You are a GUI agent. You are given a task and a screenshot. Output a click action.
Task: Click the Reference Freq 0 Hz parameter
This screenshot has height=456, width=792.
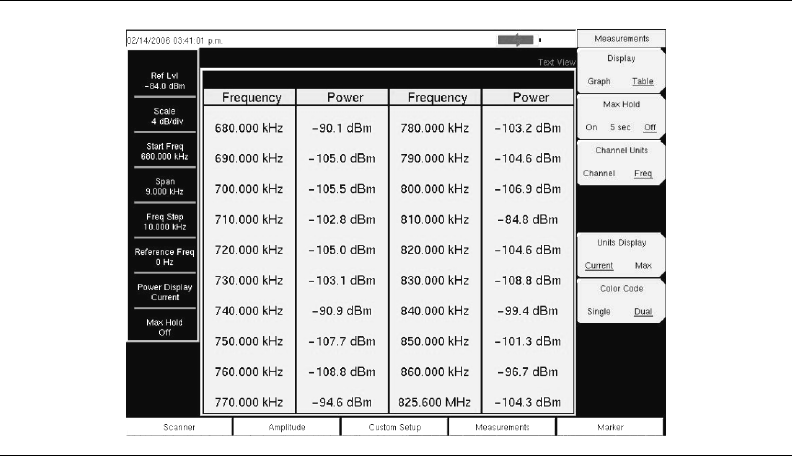(165, 257)
